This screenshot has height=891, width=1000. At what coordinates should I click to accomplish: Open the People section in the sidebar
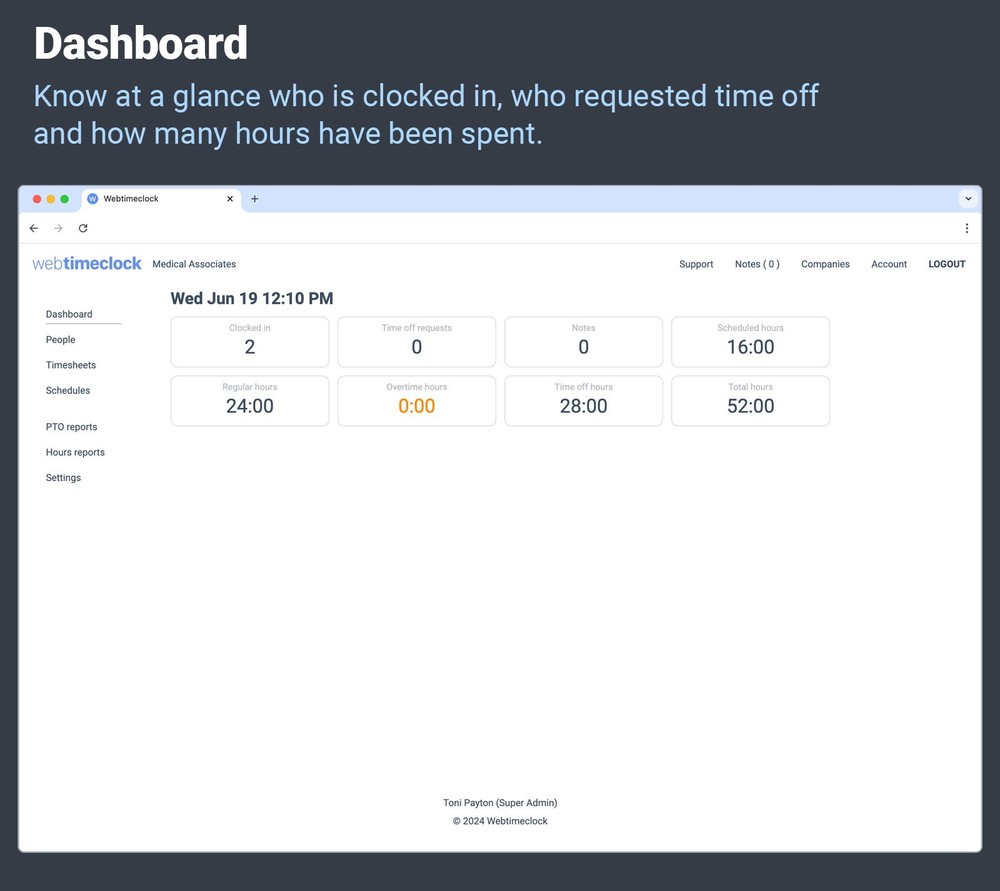(x=60, y=340)
